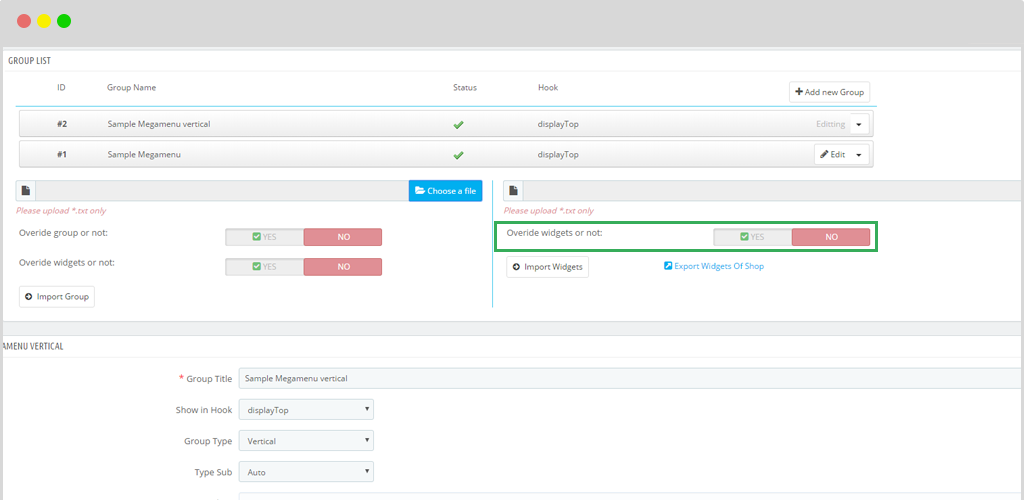Click the Choose a file button
The height and width of the screenshot is (500, 1024).
point(445,191)
